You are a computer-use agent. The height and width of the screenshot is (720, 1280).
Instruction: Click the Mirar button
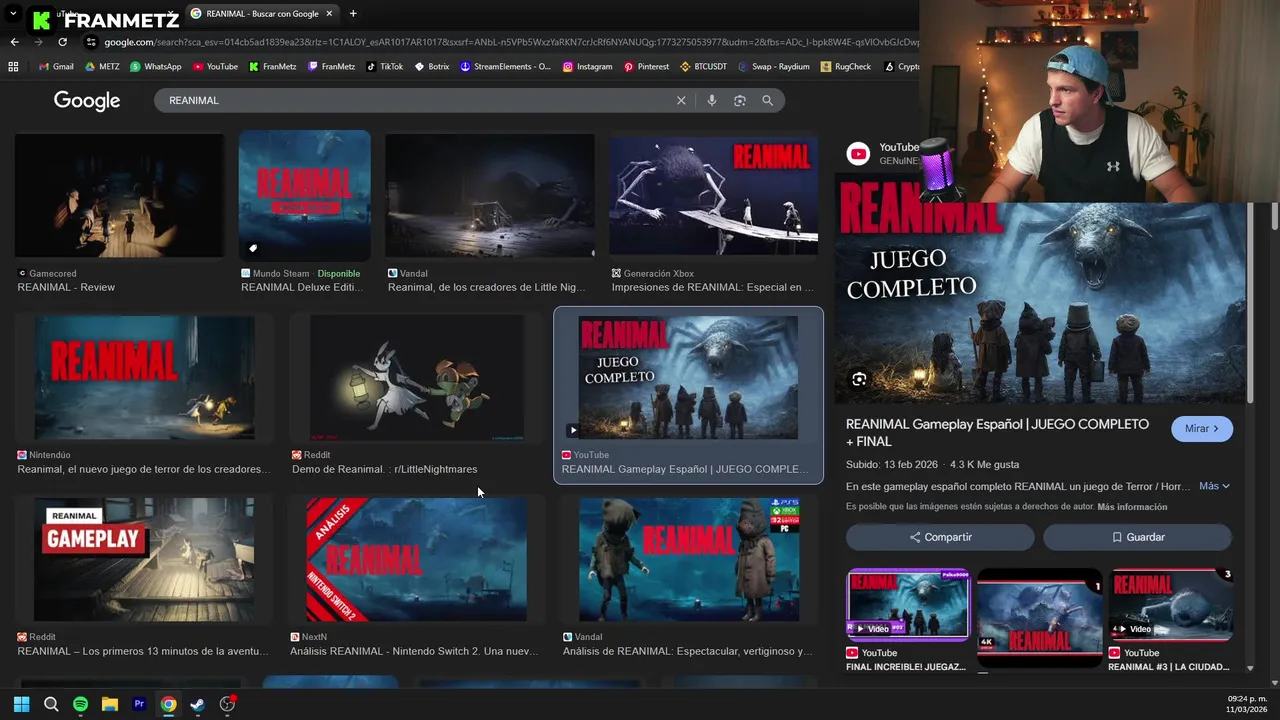tap(1202, 428)
